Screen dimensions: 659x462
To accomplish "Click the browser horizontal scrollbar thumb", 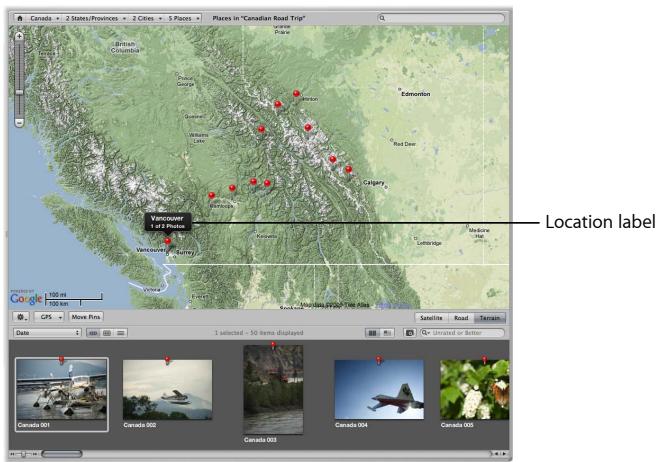I will pyautogui.click(x=62, y=454).
